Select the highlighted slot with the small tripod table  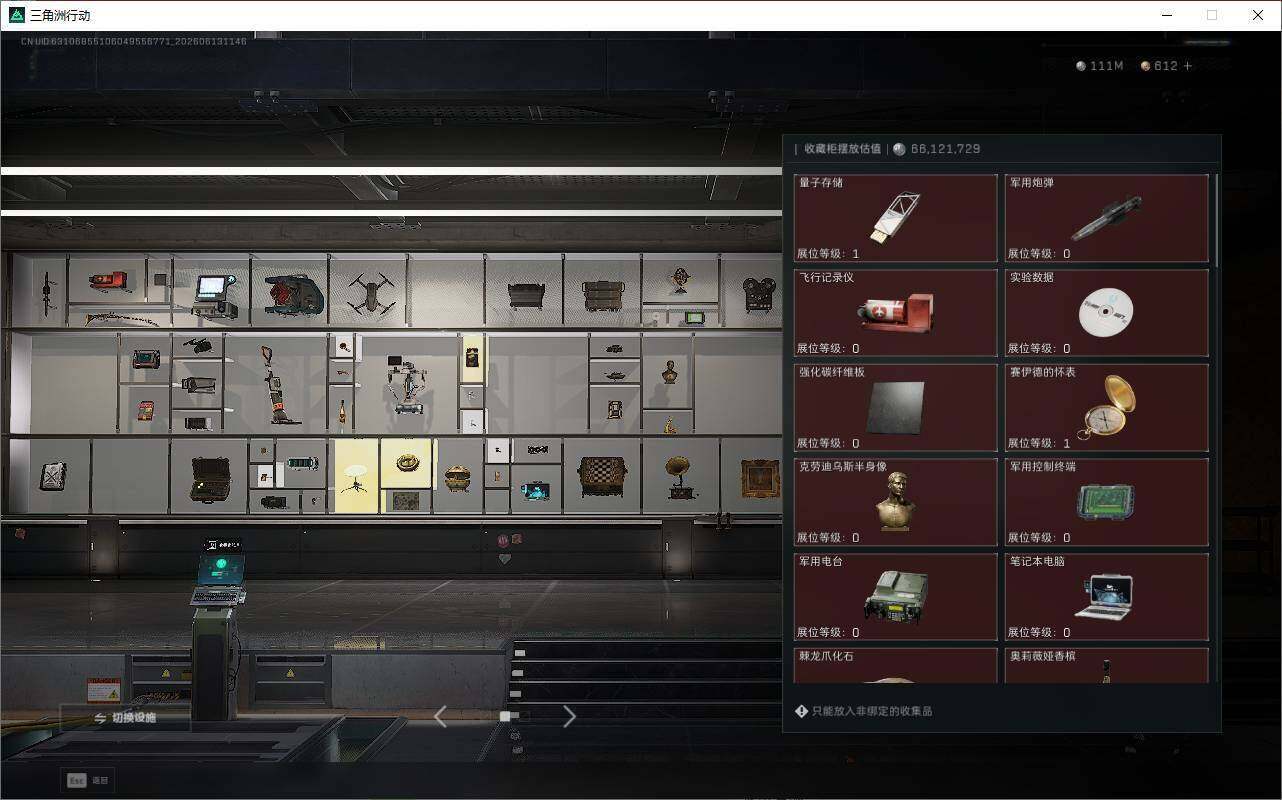pyautogui.click(x=356, y=476)
